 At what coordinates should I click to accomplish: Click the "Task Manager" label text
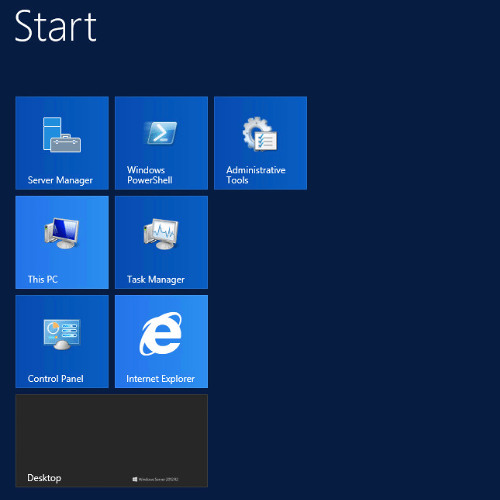(156, 280)
